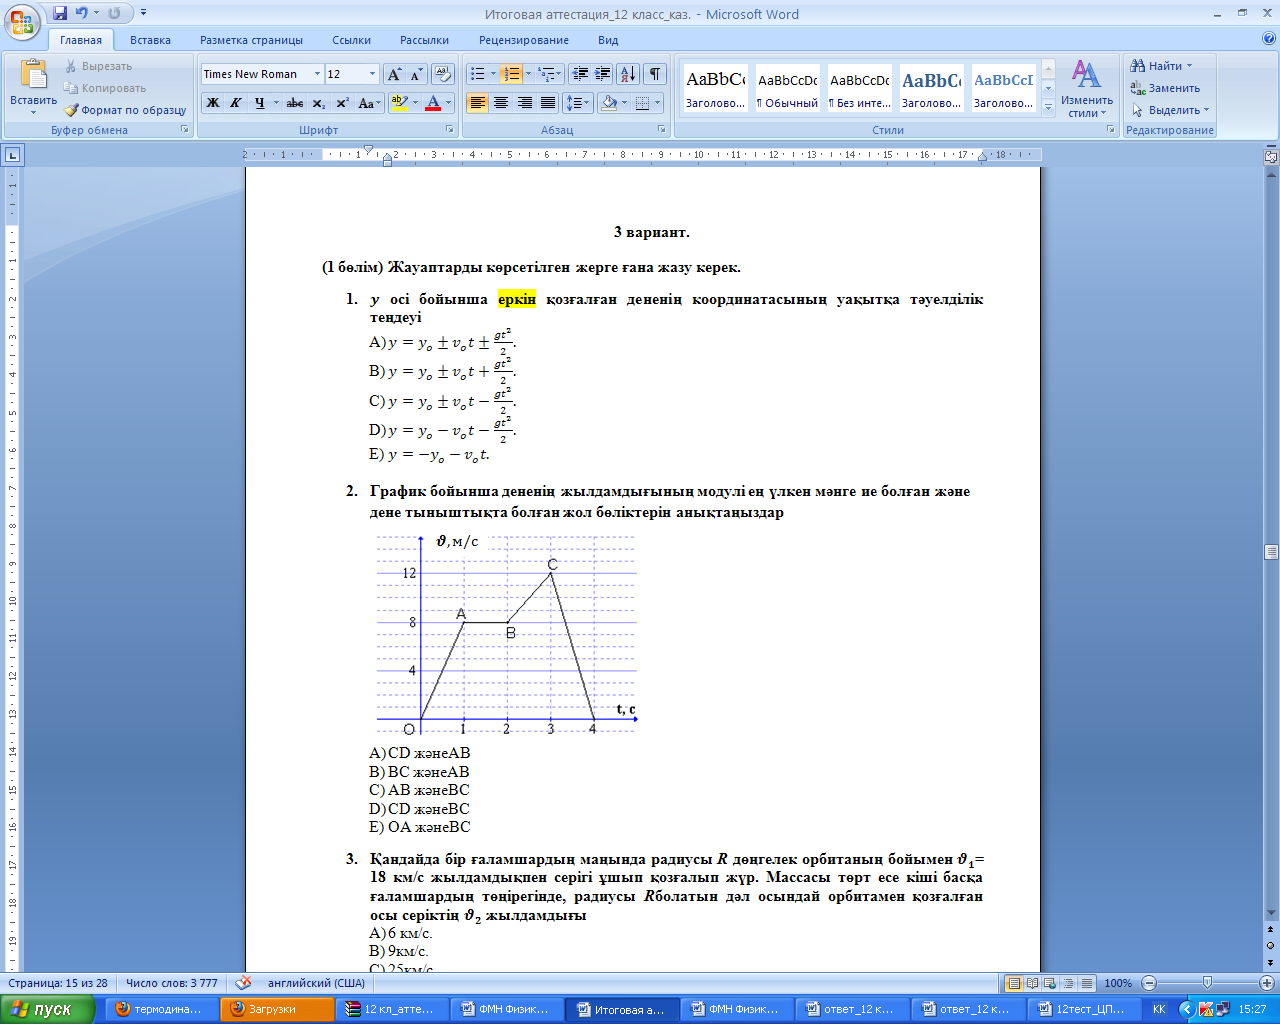Open Шрифт dialog launcher

(x=450, y=130)
